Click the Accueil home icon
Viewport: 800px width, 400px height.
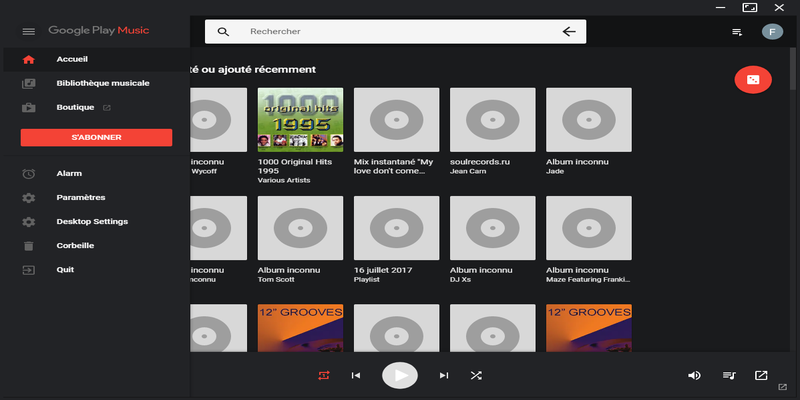[x=29, y=59]
